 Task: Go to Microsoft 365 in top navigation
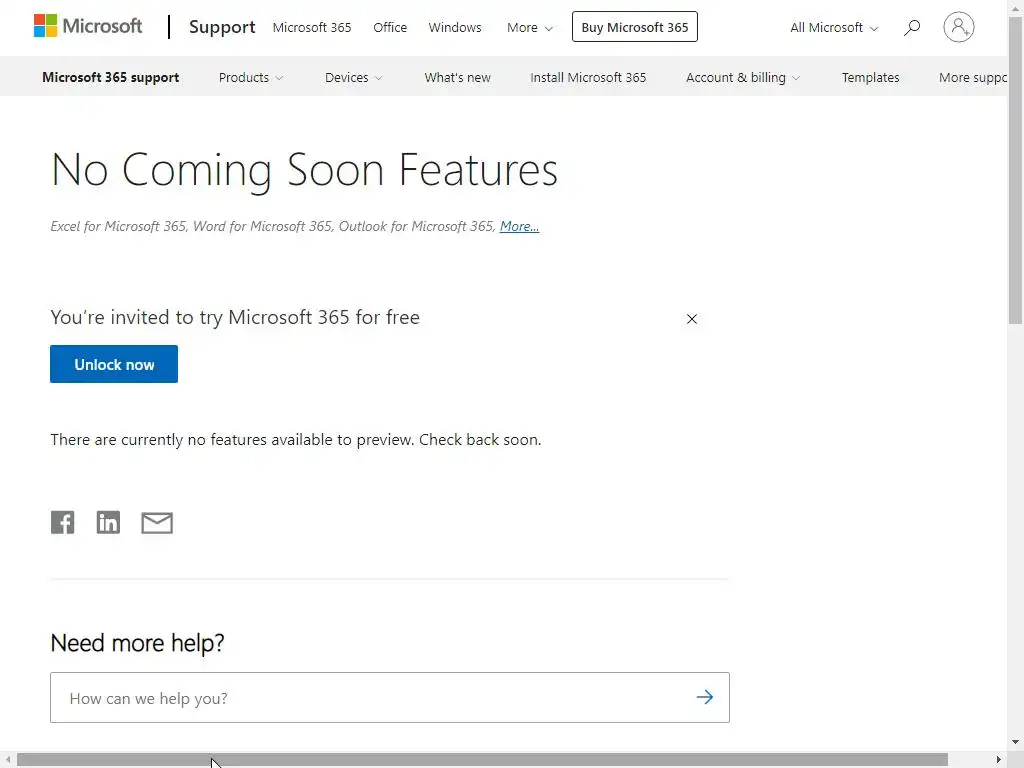click(x=312, y=27)
